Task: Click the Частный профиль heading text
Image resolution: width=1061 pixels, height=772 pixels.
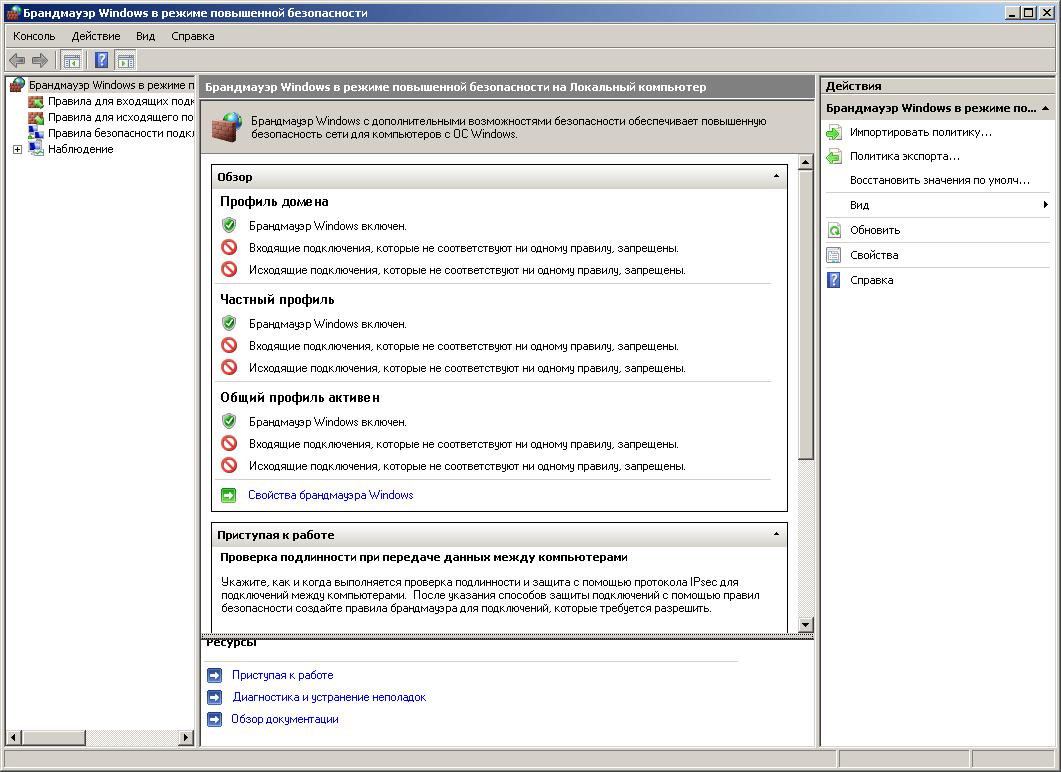Action: [x=277, y=300]
